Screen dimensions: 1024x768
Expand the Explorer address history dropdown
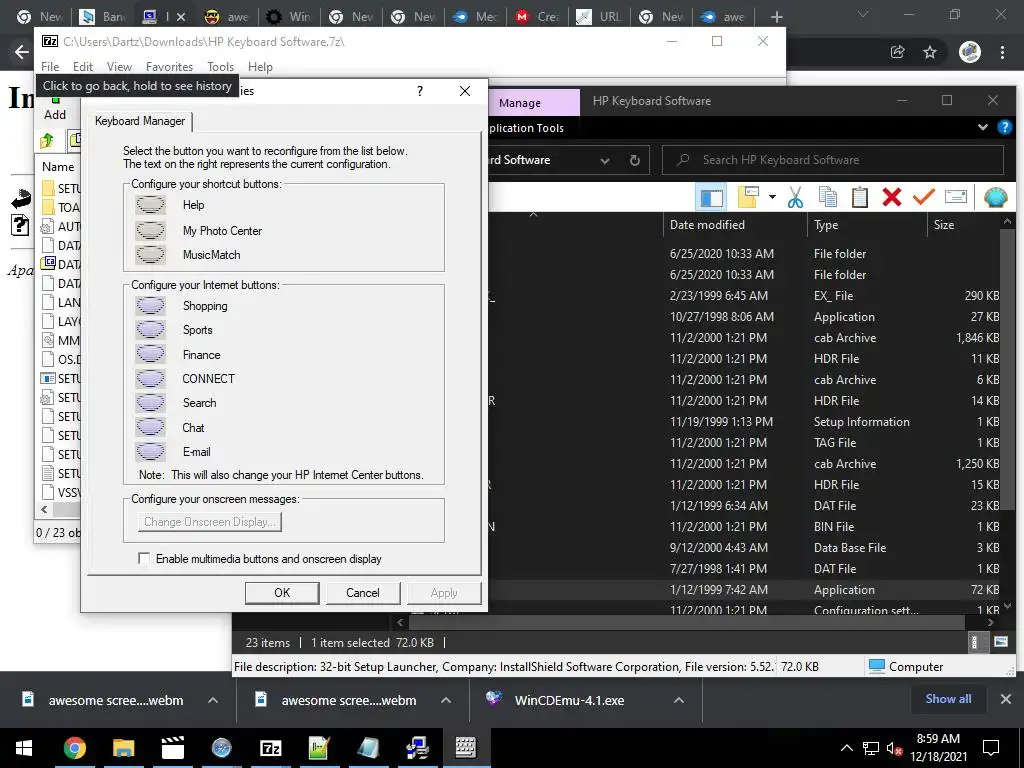click(605, 161)
